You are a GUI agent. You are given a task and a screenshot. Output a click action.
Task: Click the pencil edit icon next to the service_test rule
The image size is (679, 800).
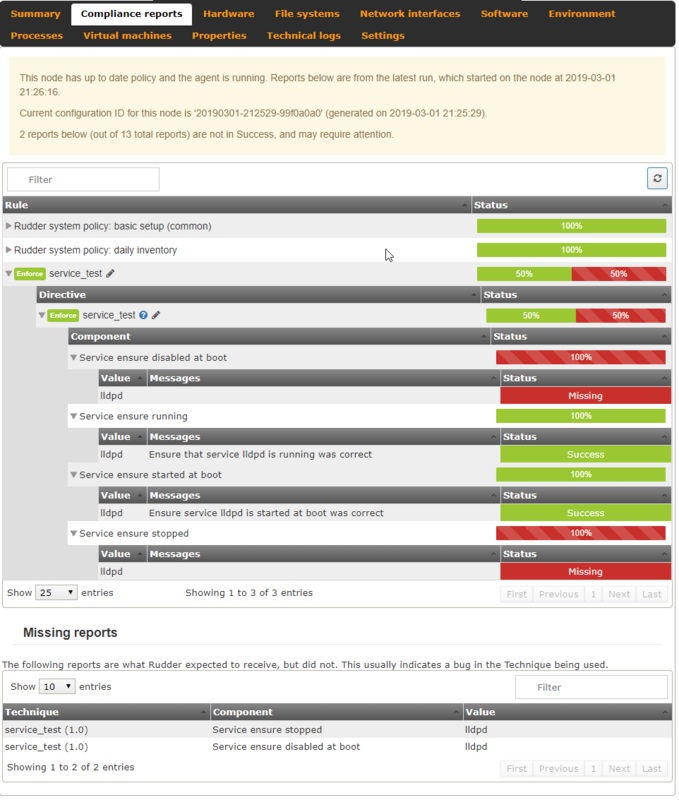(x=111, y=274)
